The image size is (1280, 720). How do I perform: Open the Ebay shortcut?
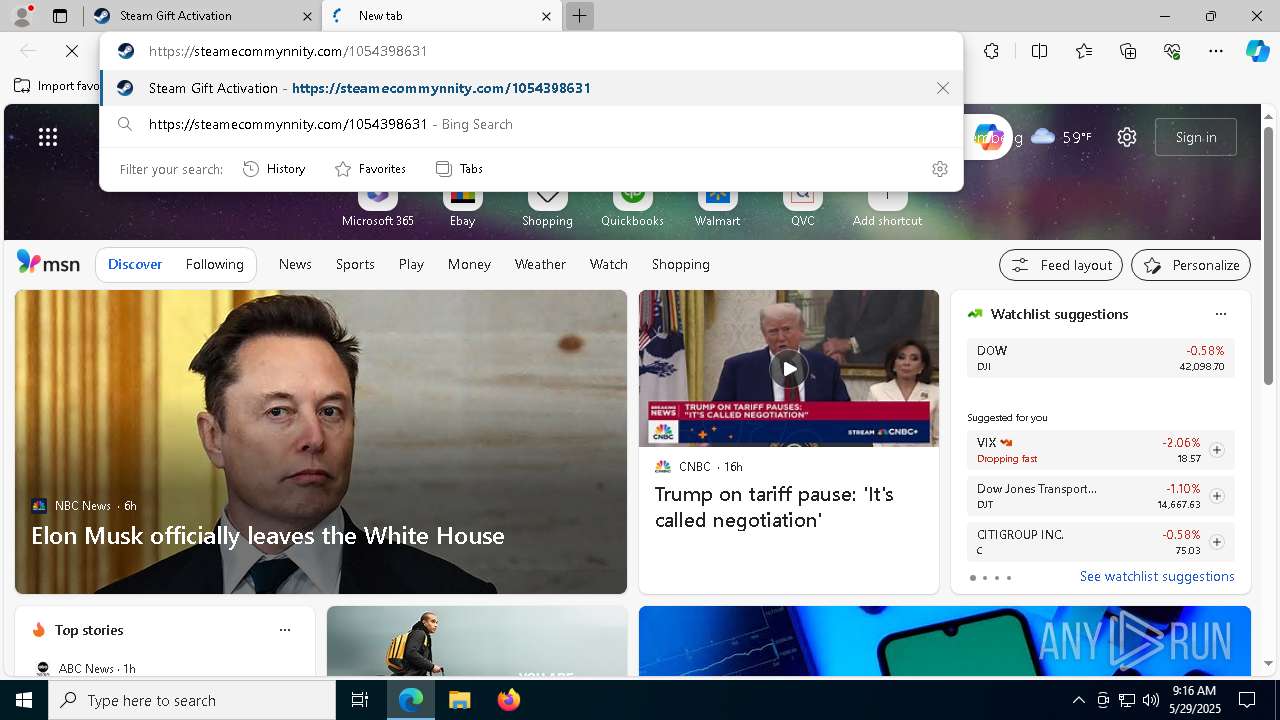462,208
